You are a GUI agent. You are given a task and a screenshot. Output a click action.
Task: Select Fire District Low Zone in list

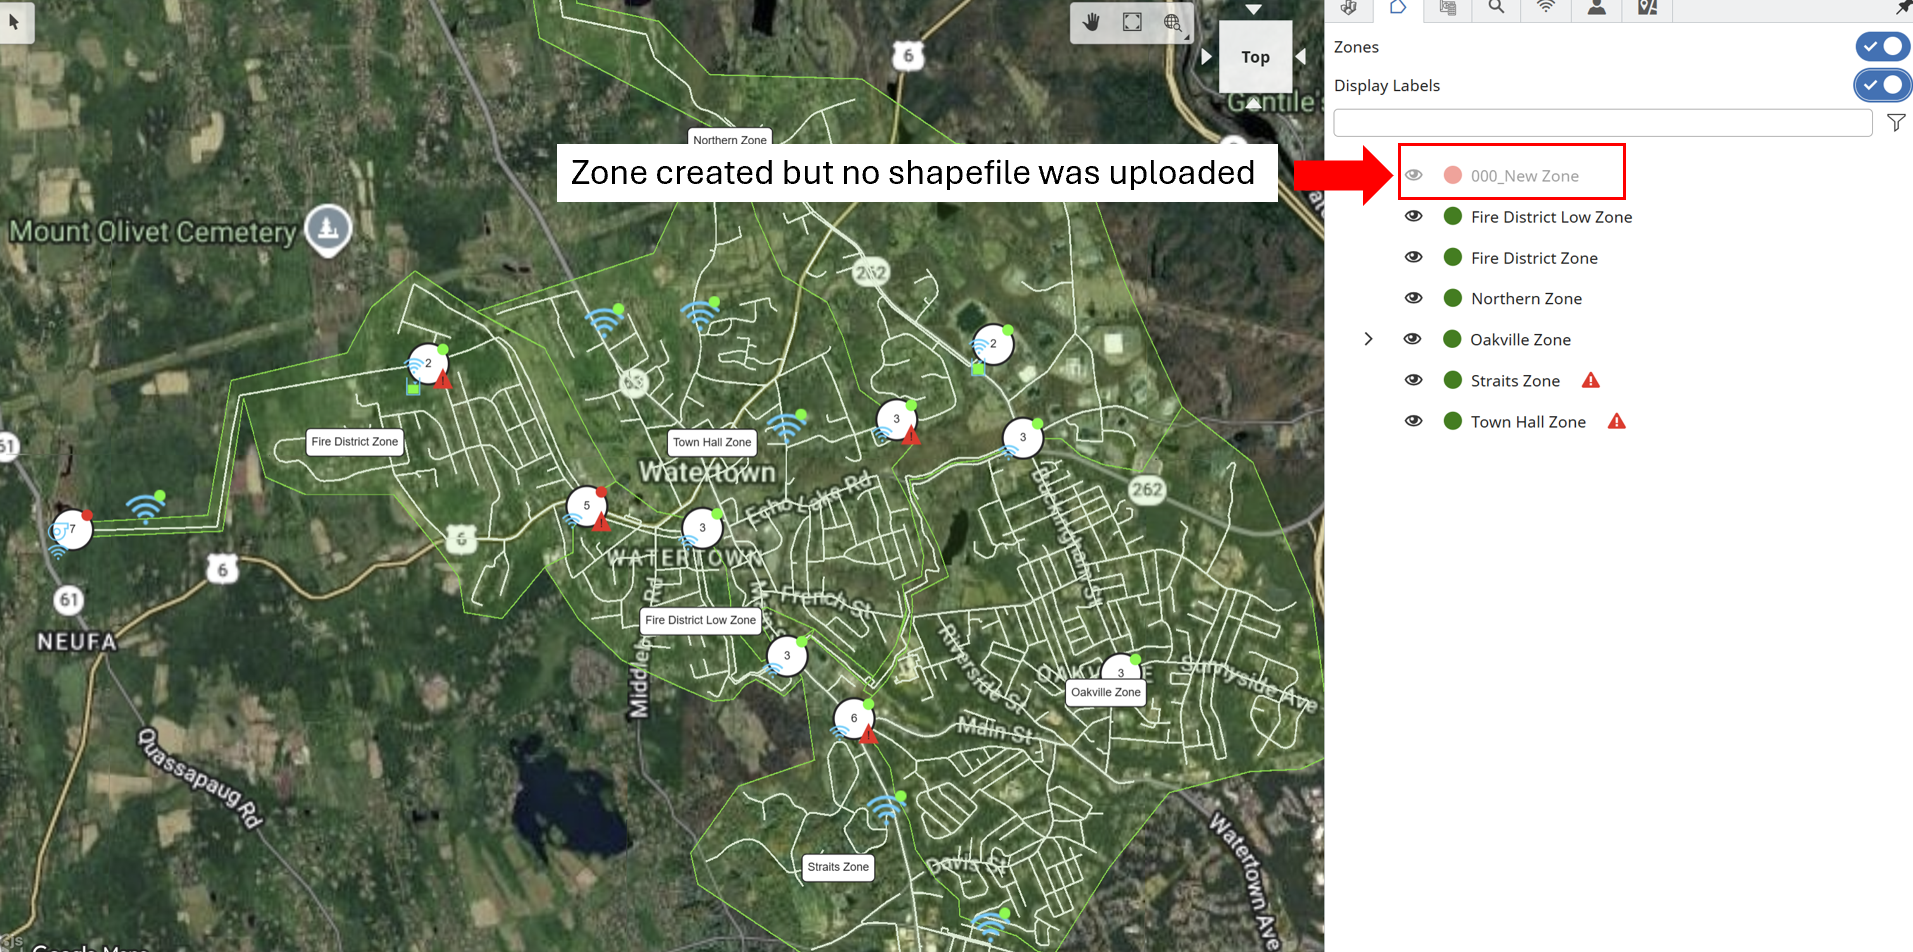point(1551,217)
